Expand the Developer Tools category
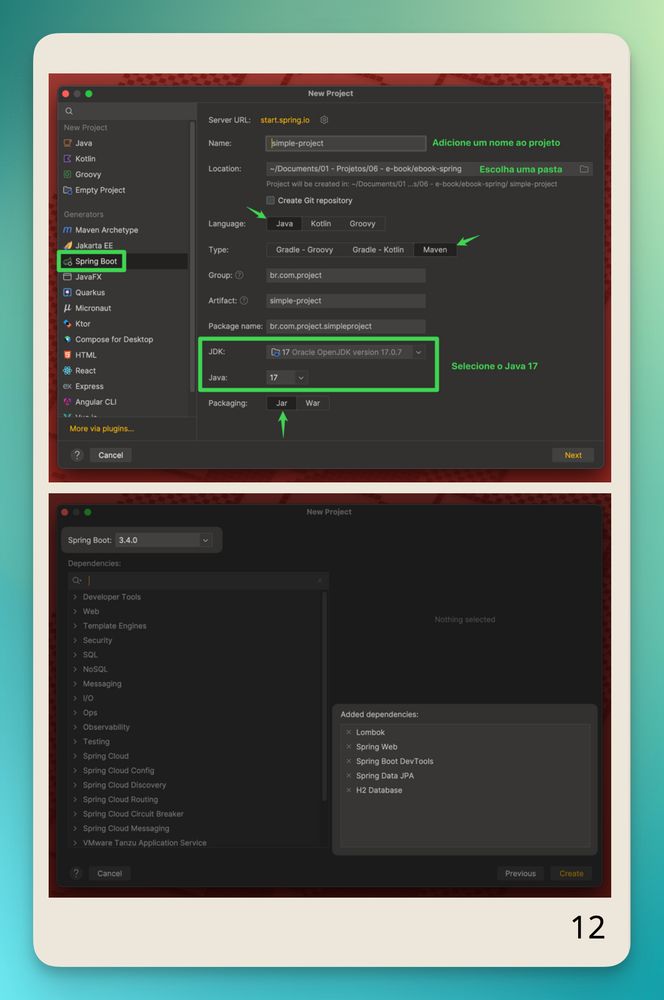Image resolution: width=664 pixels, height=1000 pixels. coord(75,597)
